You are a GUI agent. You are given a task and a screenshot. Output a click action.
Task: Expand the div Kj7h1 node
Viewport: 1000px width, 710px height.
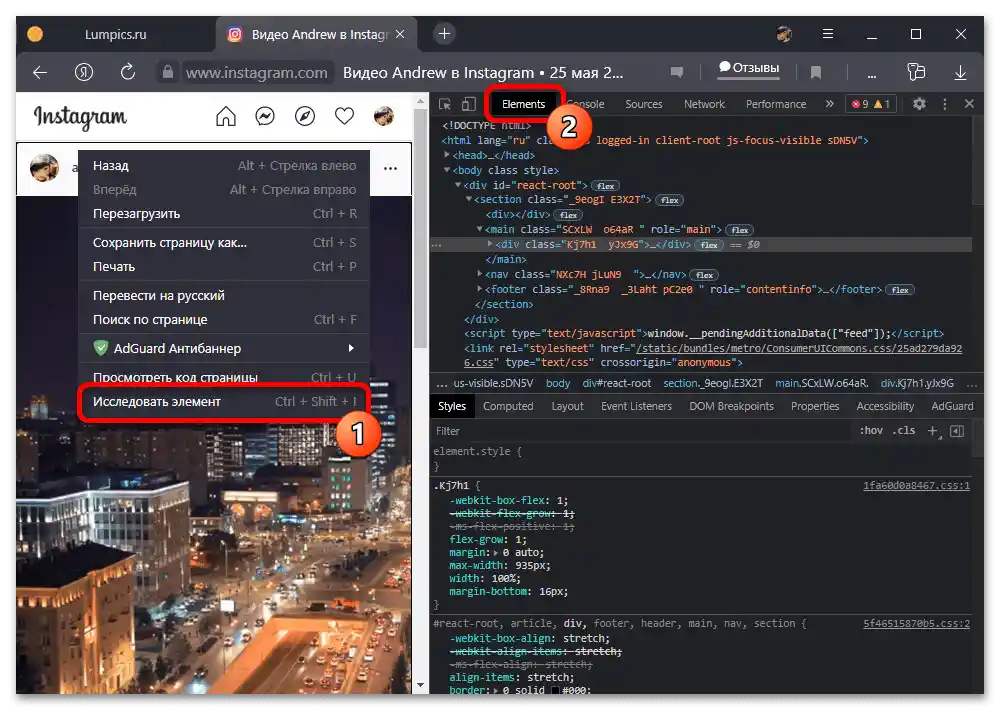point(490,244)
